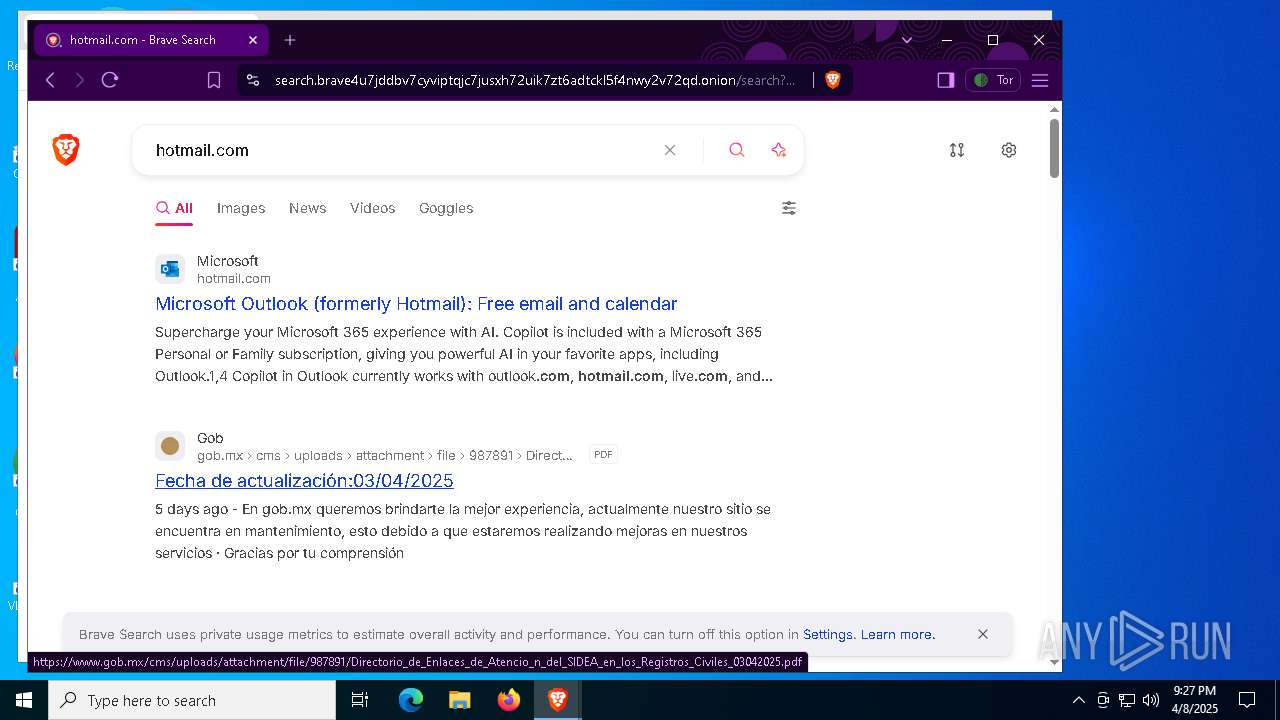Open the volume control tray icon

[1151, 700]
